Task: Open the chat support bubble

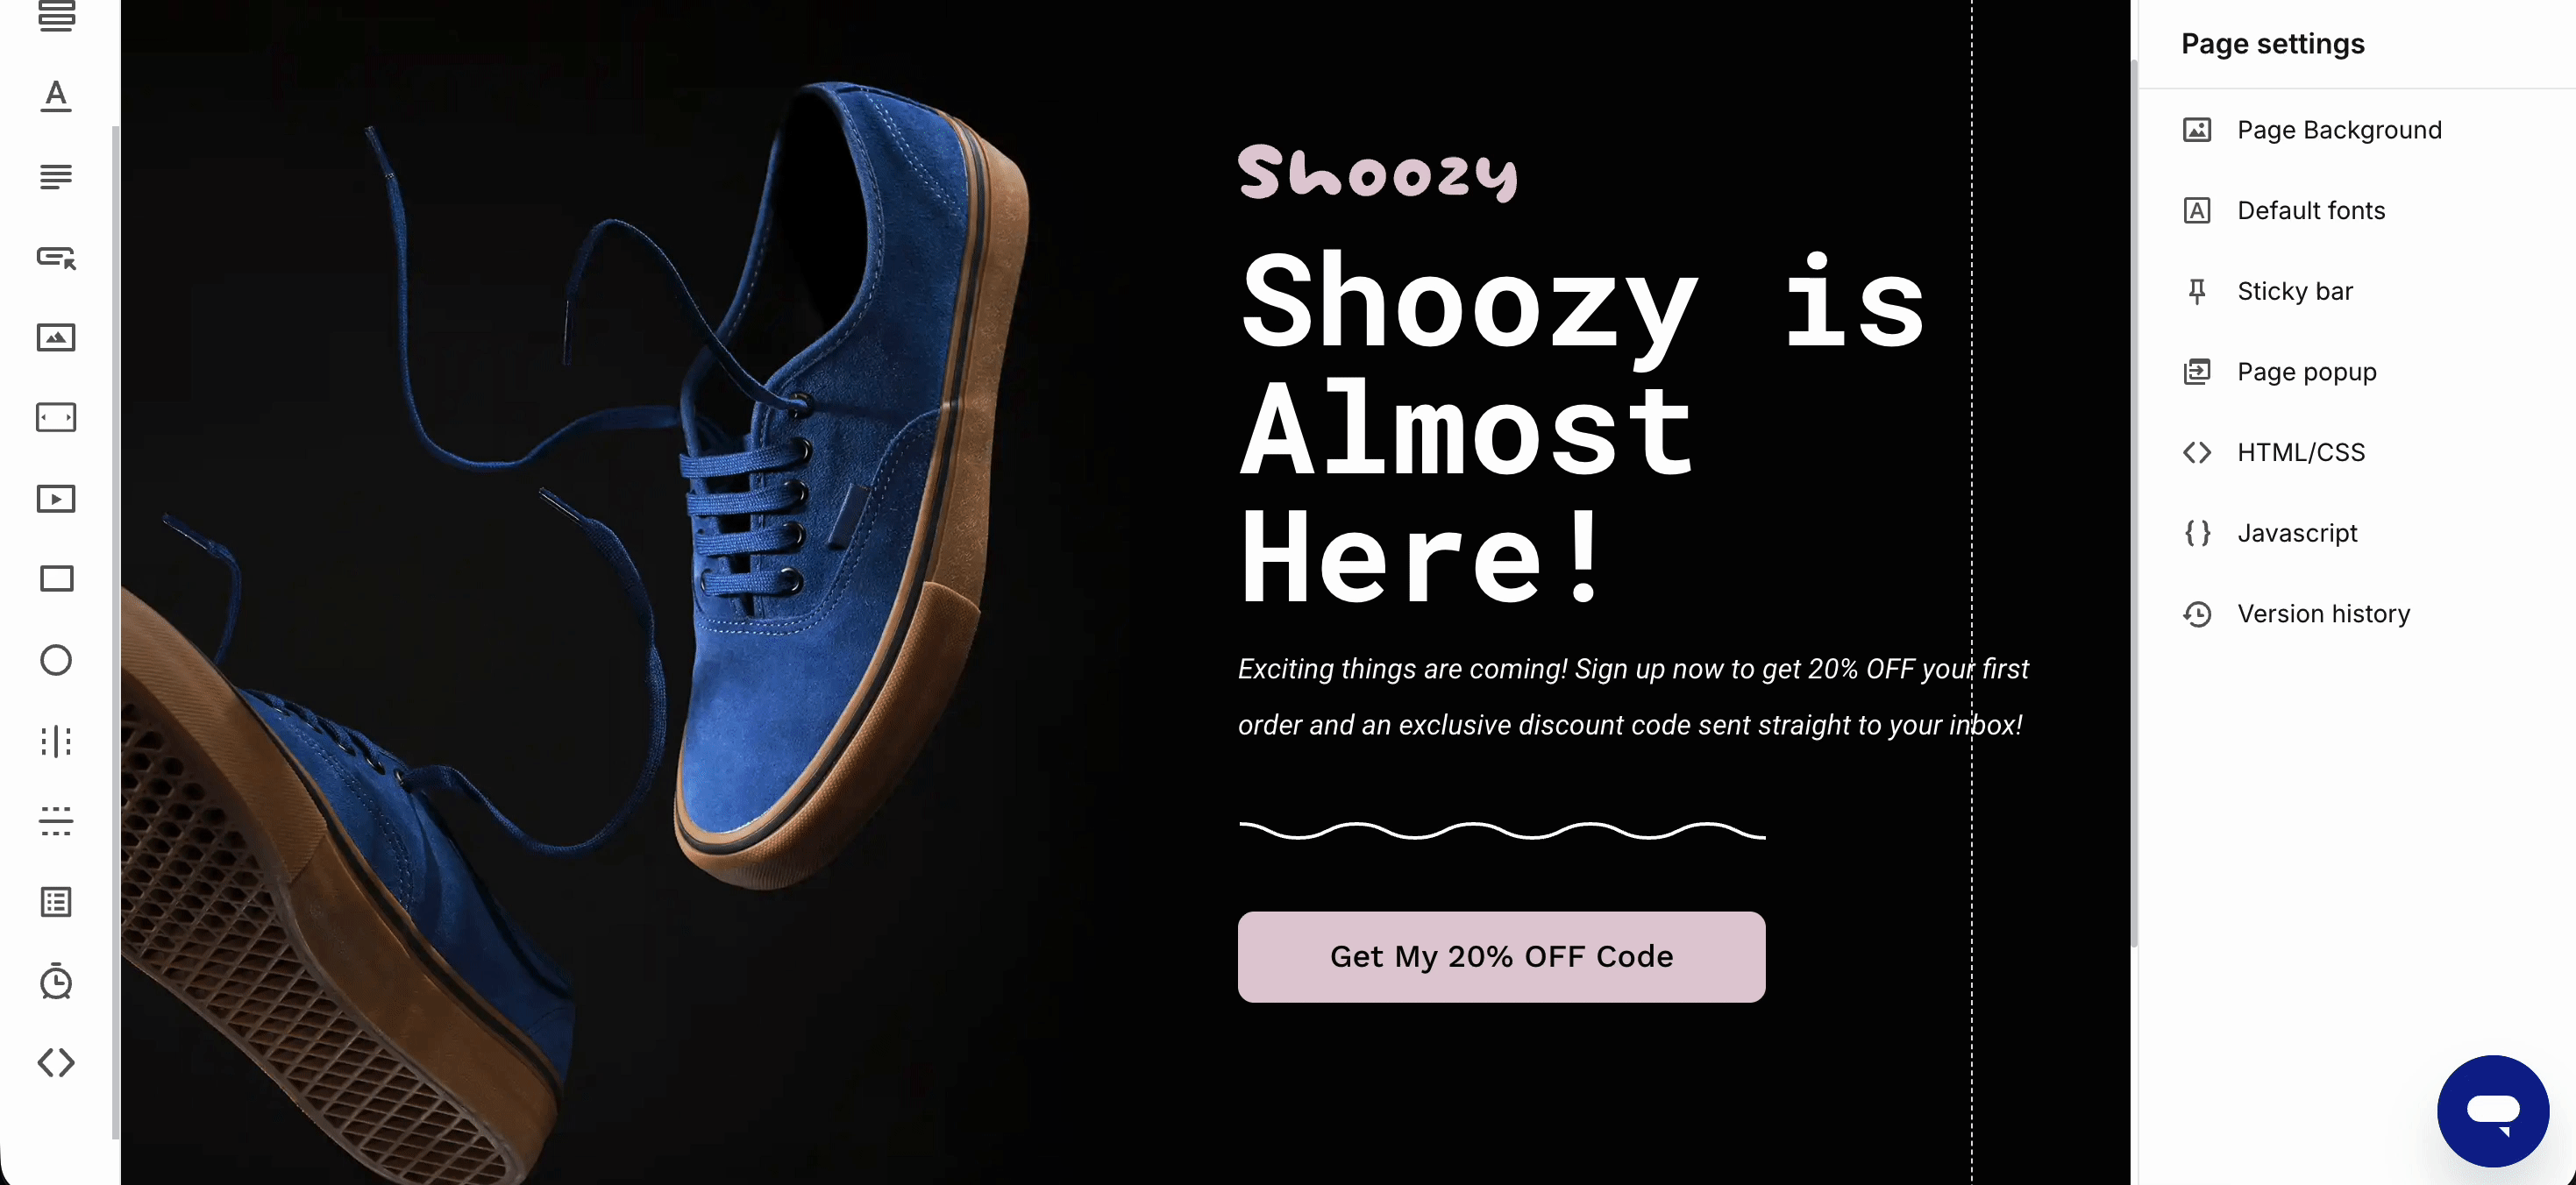Action: [x=2492, y=1110]
